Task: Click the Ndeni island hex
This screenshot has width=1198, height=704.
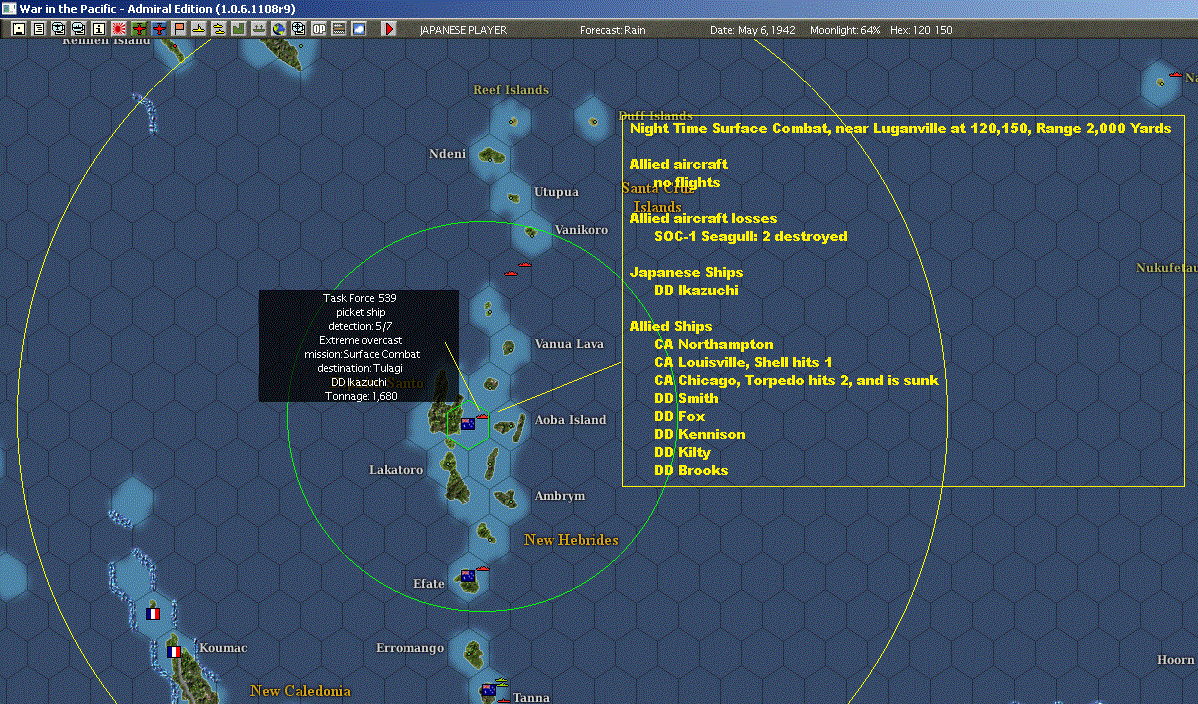Action: (x=491, y=157)
